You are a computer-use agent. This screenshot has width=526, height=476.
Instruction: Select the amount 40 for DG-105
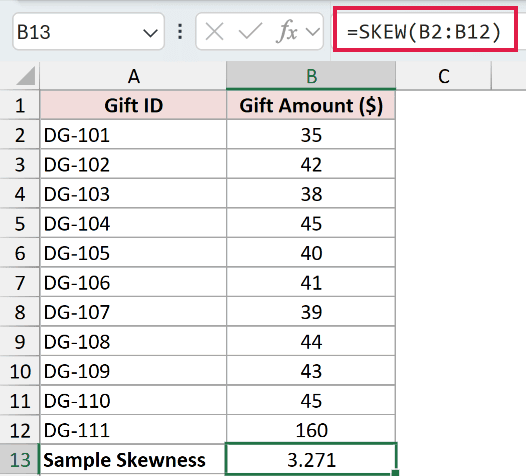pos(311,253)
